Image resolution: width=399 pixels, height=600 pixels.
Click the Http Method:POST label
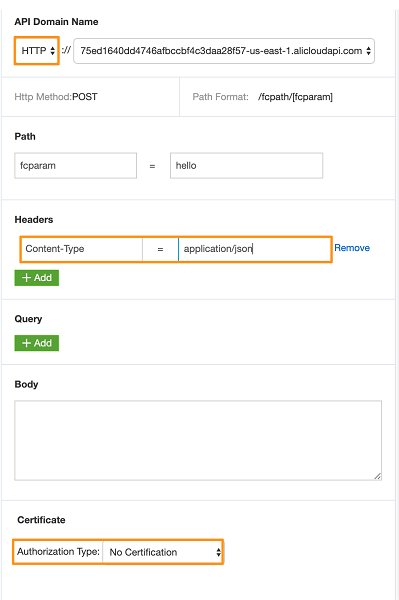[56, 97]
